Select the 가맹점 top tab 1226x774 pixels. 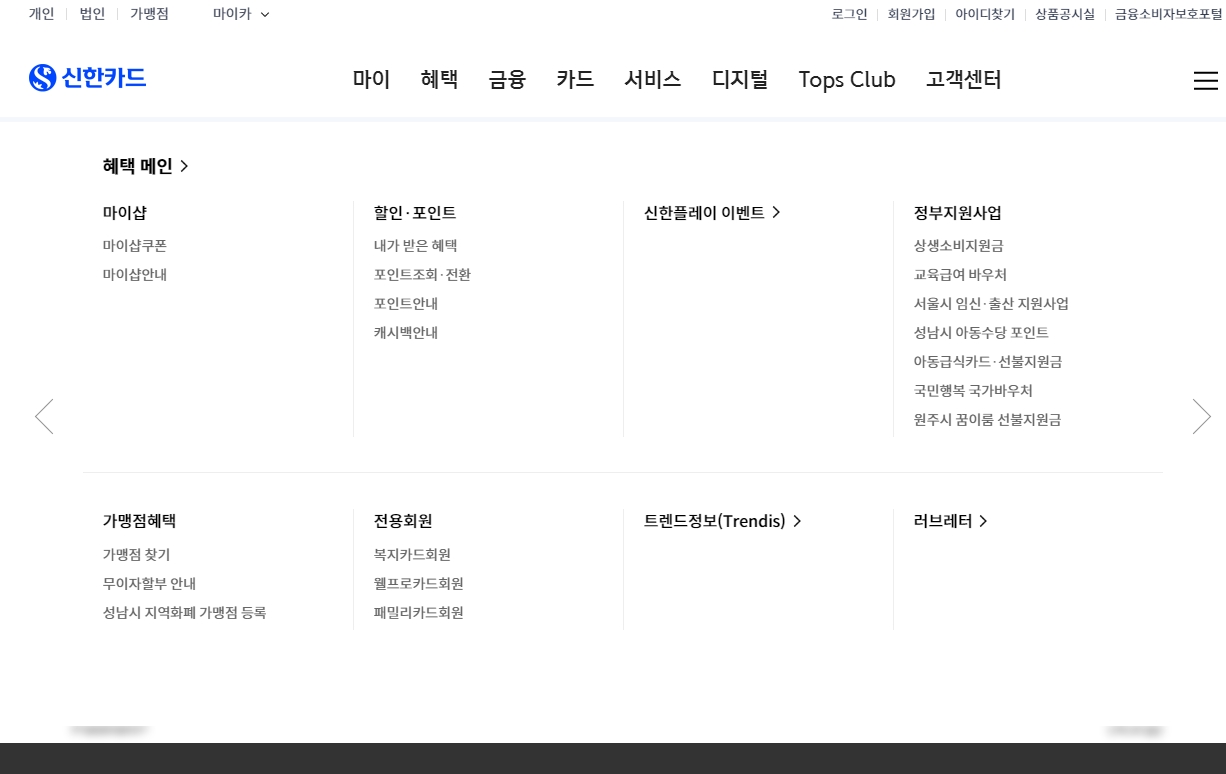149,14
